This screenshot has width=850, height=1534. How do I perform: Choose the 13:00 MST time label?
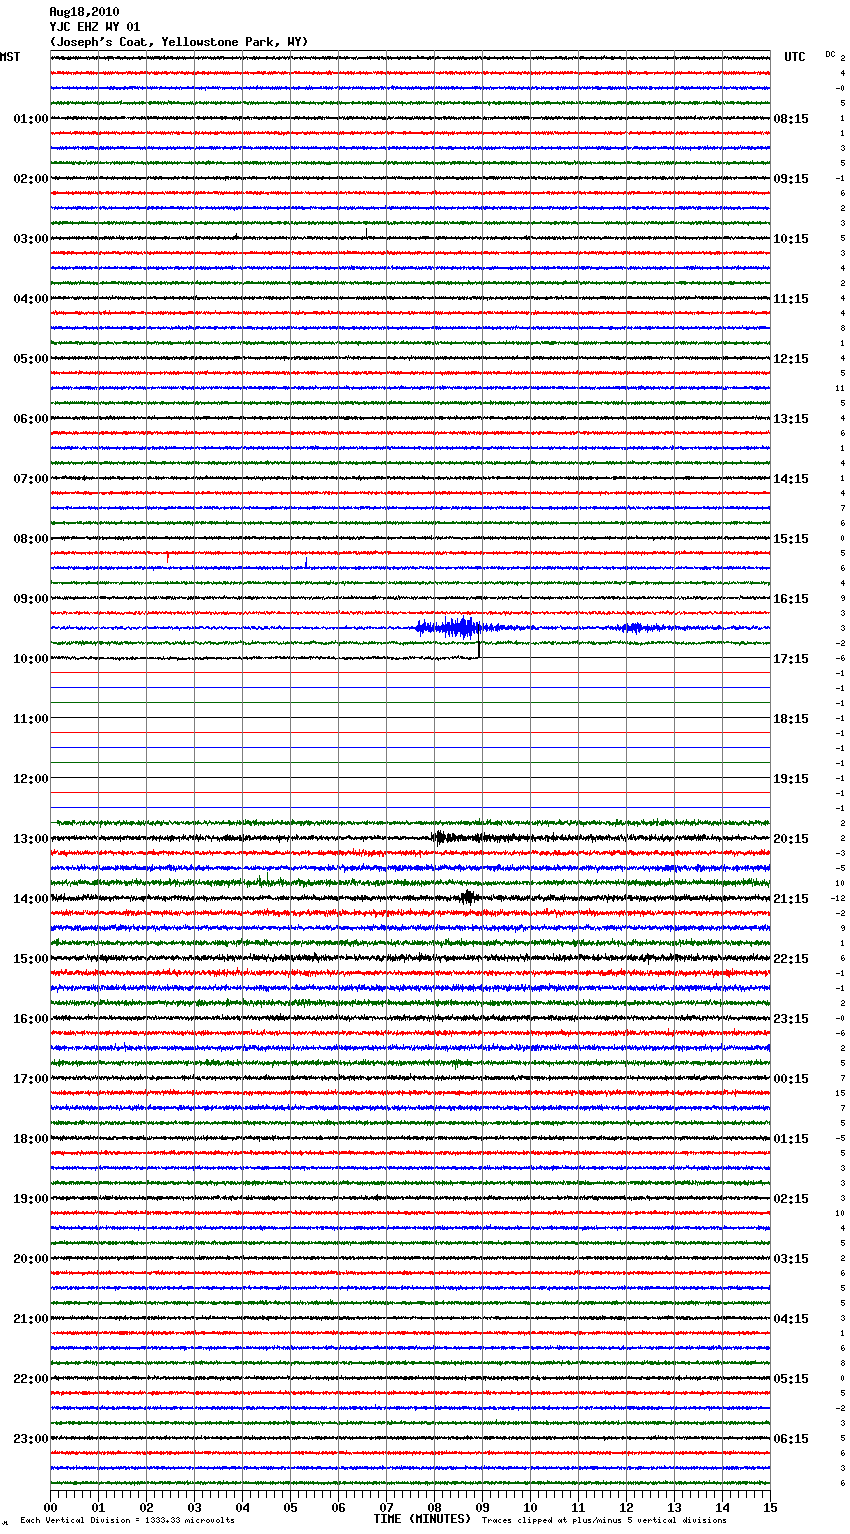click(x=31, y=839)
